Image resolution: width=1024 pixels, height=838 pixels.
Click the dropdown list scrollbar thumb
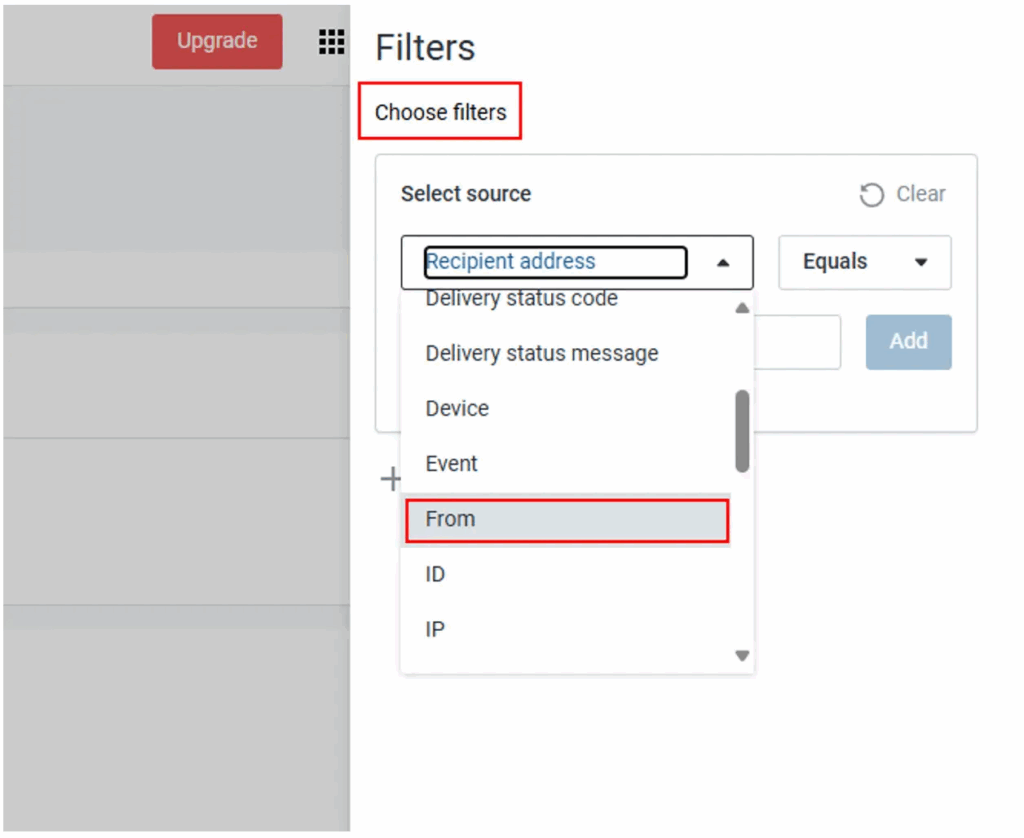[742, 431]
